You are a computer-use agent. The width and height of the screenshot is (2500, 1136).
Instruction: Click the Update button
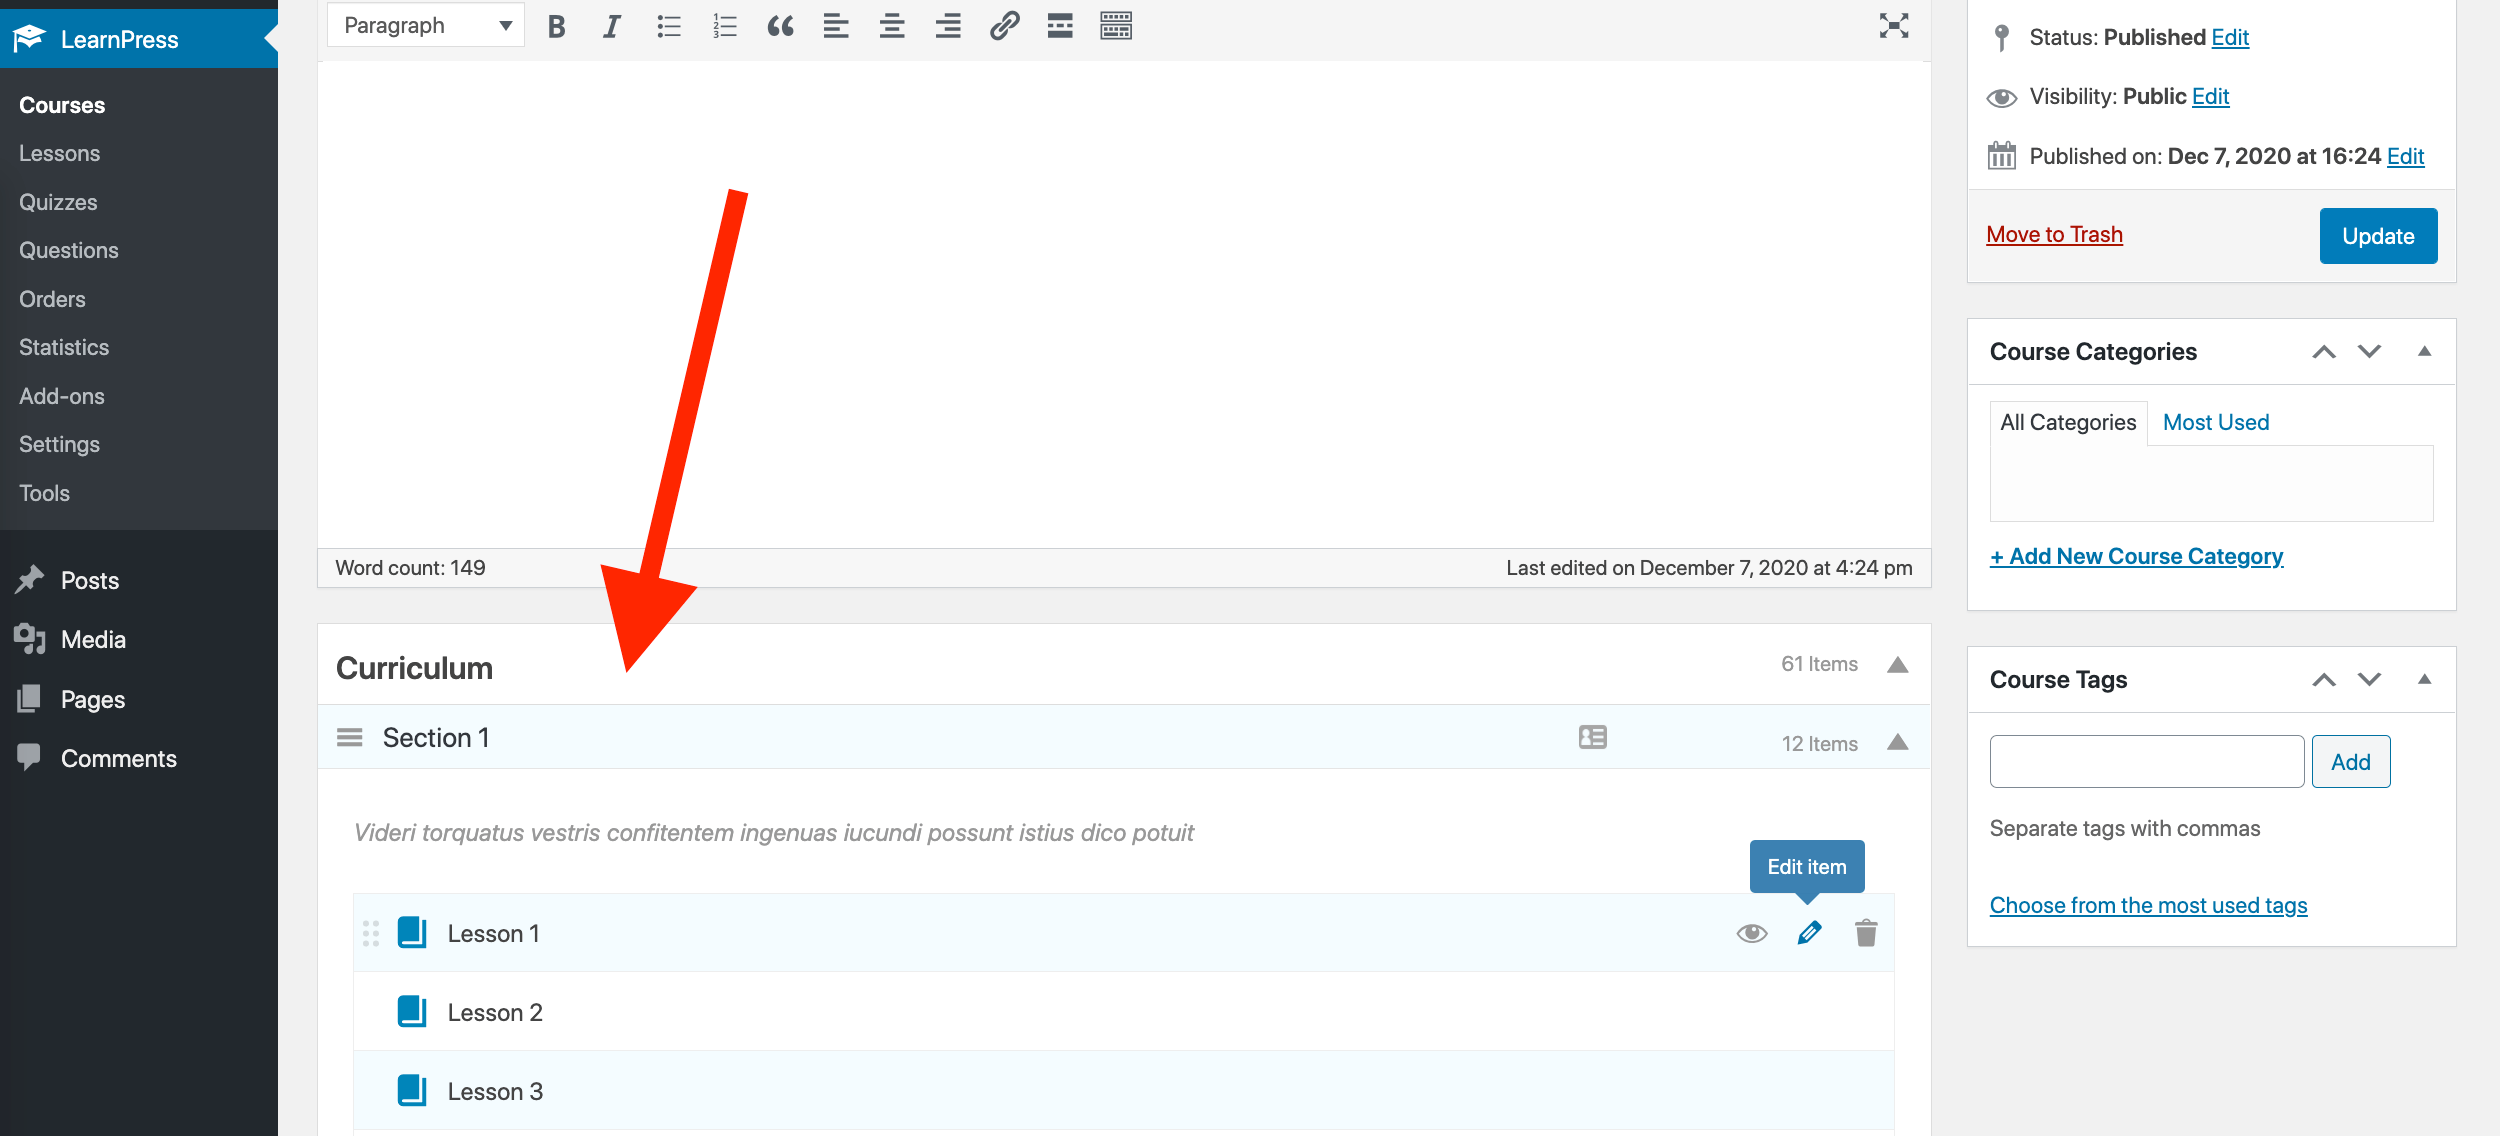pos(2378,236)
